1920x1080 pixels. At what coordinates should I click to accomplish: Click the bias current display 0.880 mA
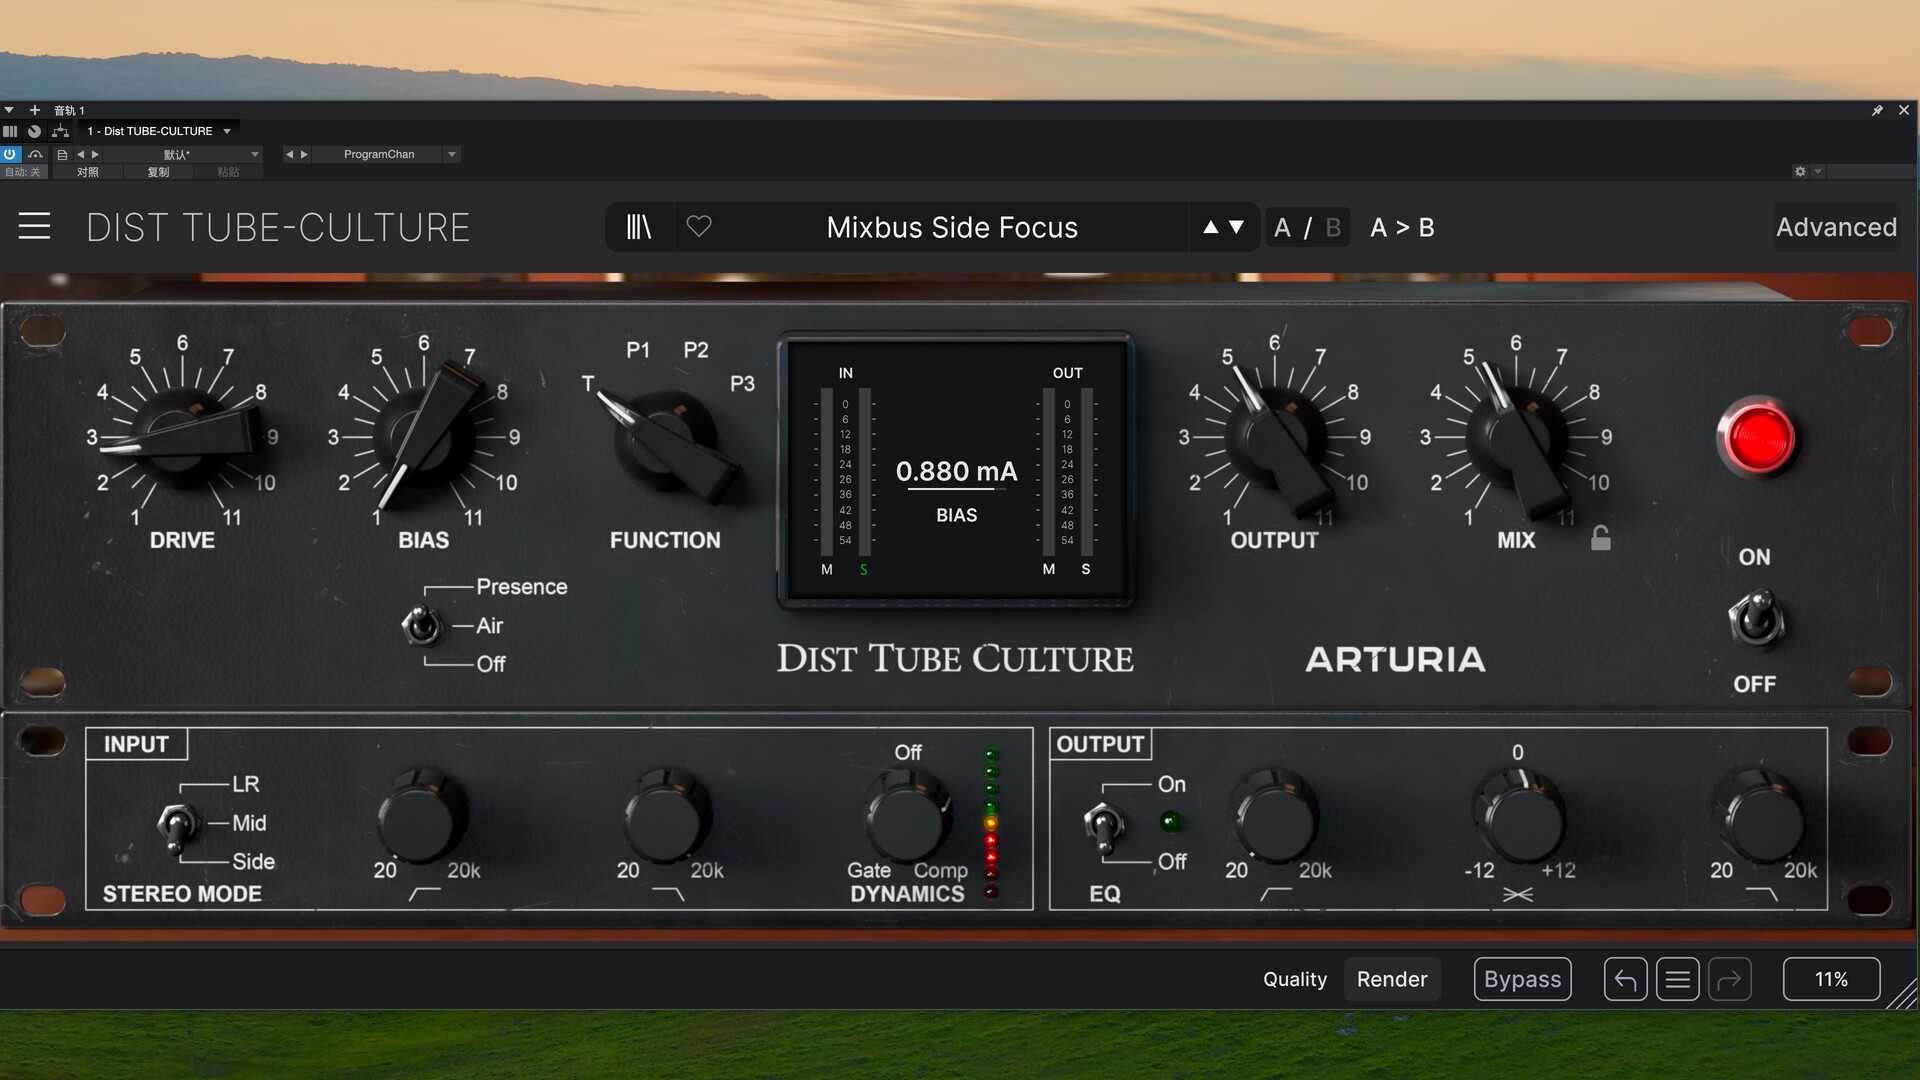click(x=956, y=471)
